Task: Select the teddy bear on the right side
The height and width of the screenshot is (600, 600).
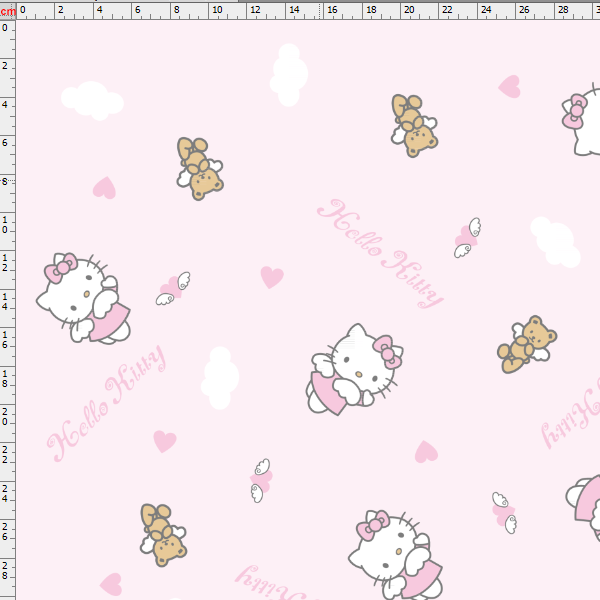Action: 526,344
